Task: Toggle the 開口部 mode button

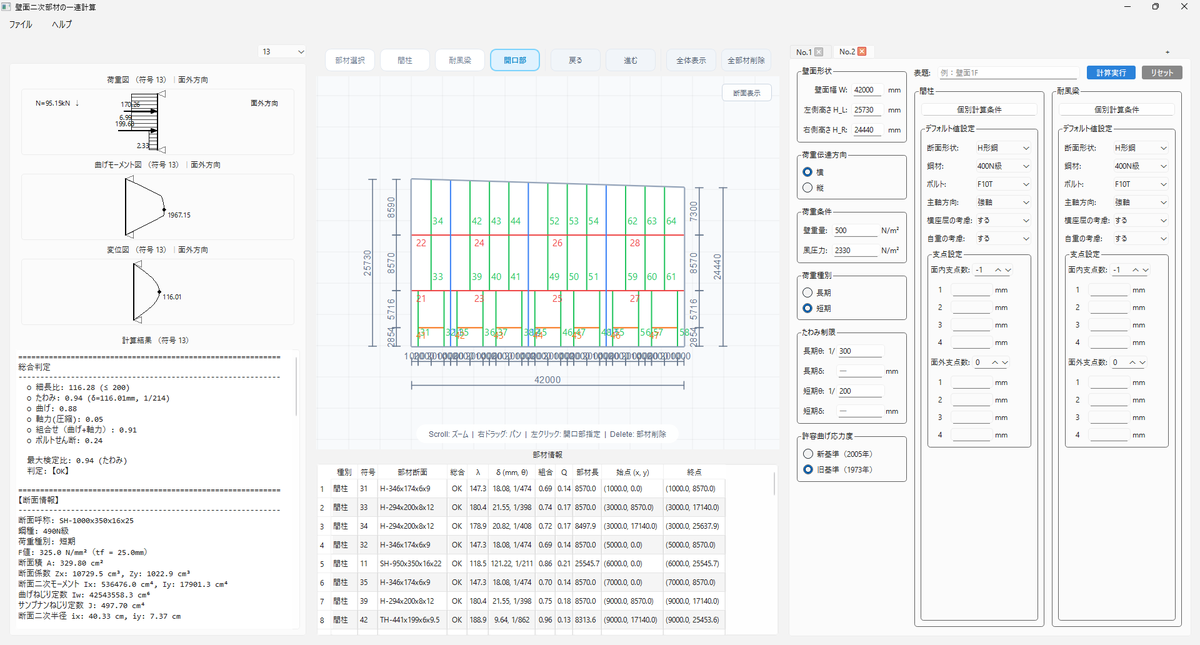Action: point(515,60)
